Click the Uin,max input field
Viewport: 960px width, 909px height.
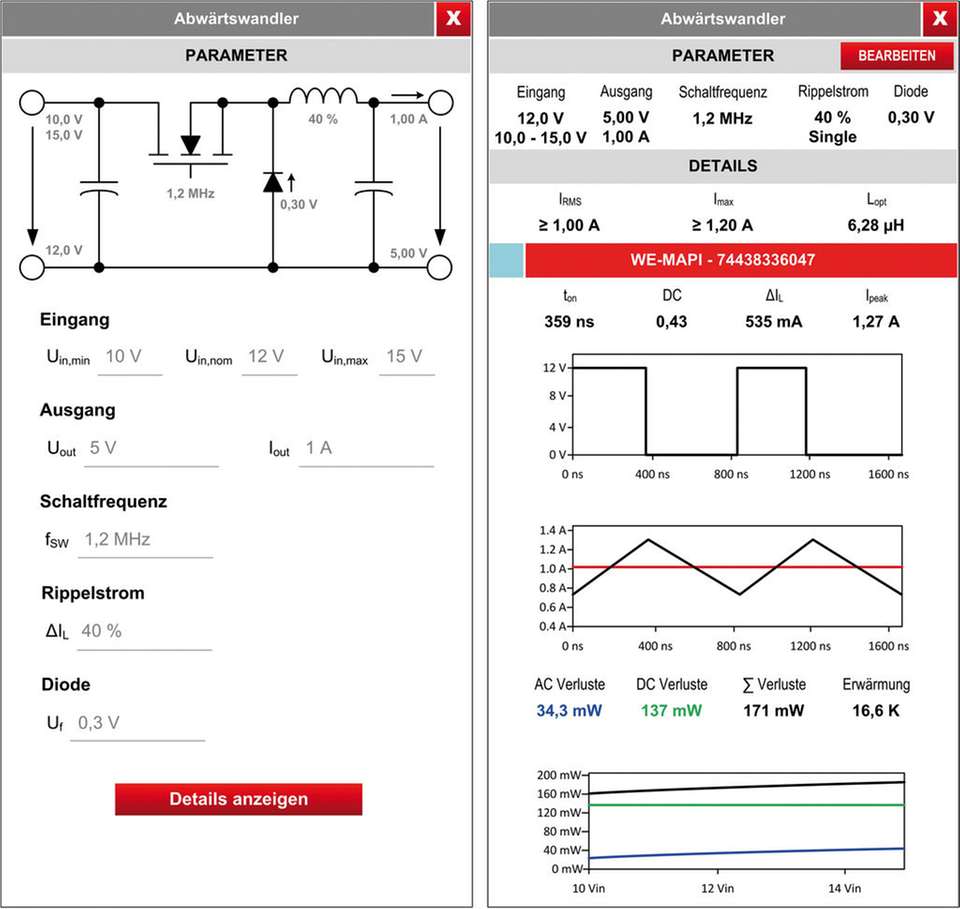tap(405, 357)
